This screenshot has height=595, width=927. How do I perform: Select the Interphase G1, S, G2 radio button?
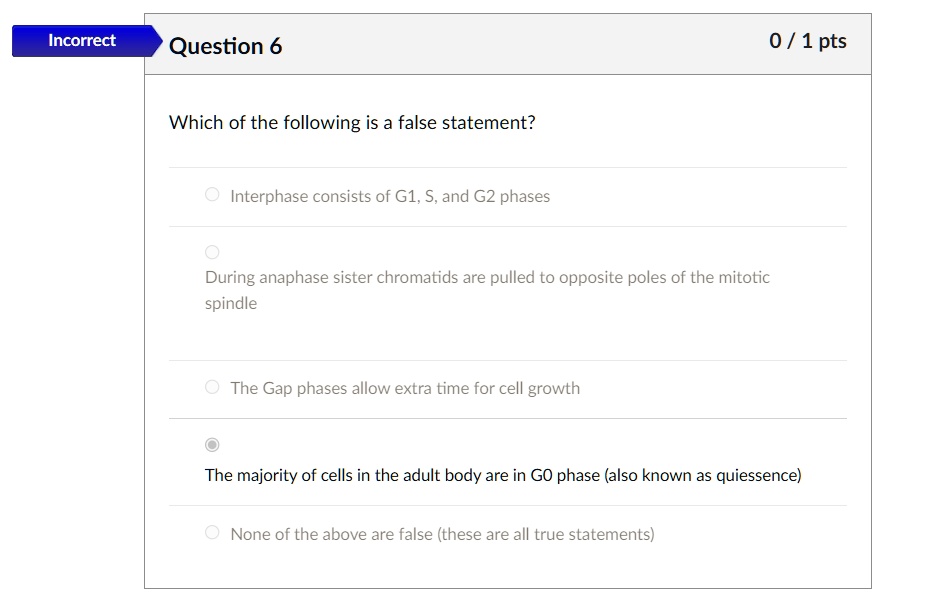tap(212, 195)
